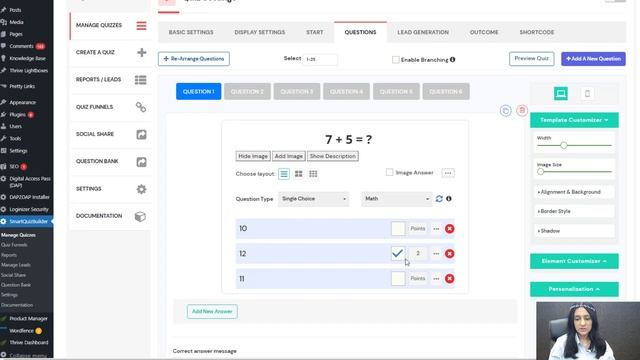Enable Branching checkbox
640x360 pixels.
396,60
